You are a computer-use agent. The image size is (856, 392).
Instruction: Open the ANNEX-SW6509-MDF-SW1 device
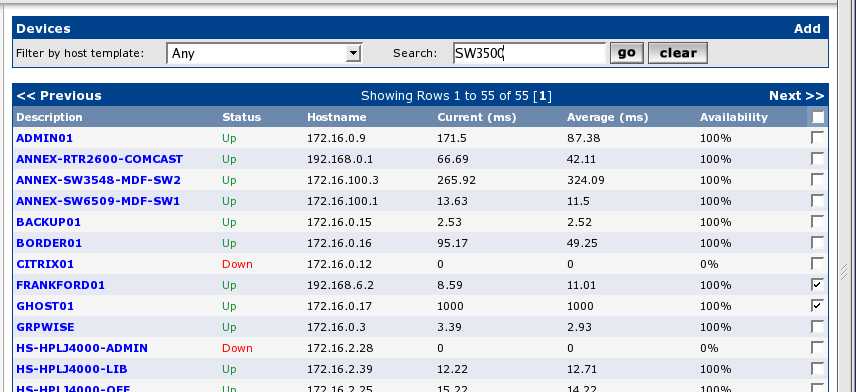98,201
